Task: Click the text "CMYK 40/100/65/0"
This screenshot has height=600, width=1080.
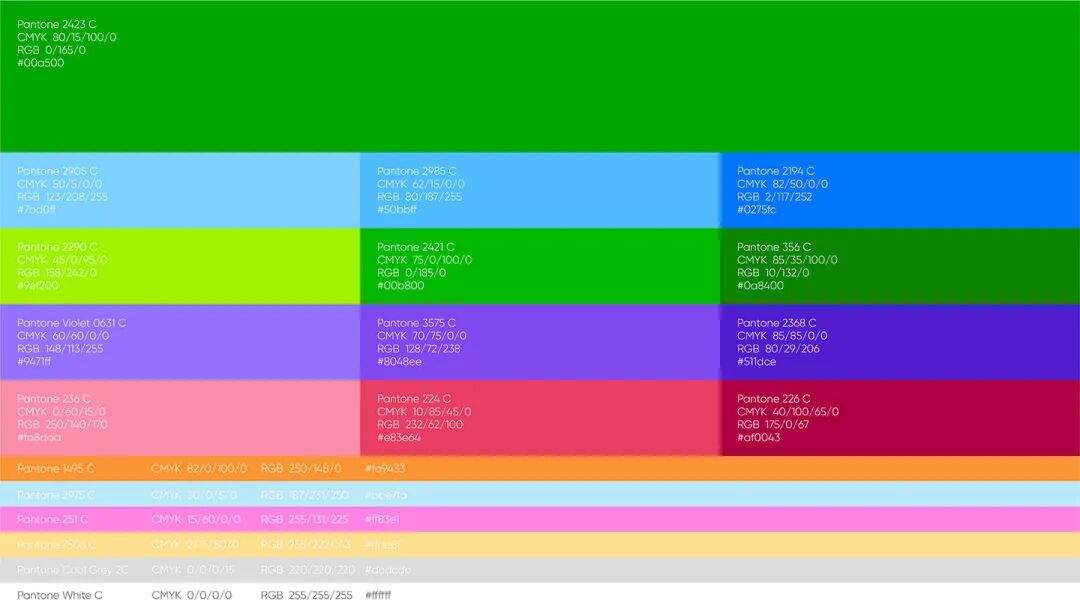Action: (788, 412)
